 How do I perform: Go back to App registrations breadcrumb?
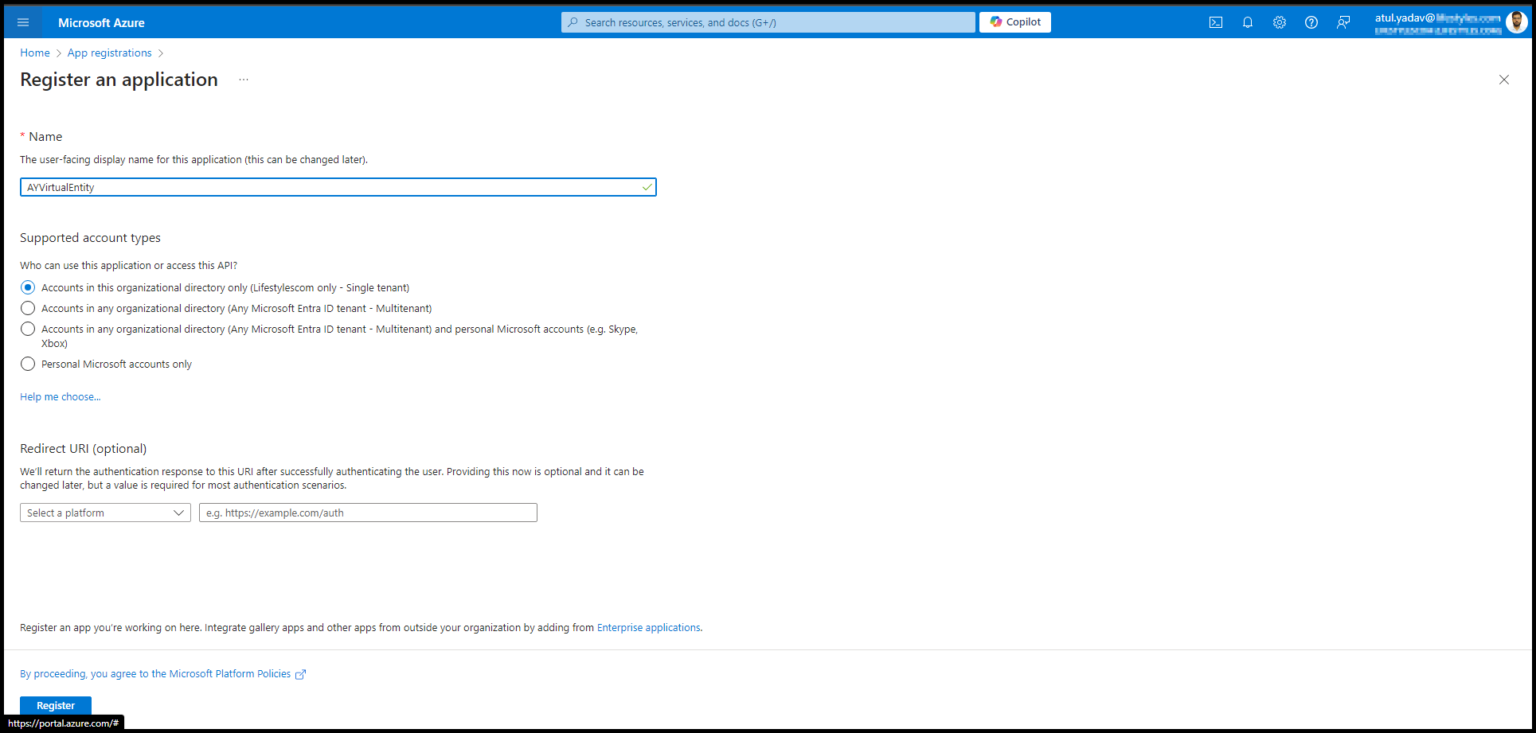coord(109,52)
